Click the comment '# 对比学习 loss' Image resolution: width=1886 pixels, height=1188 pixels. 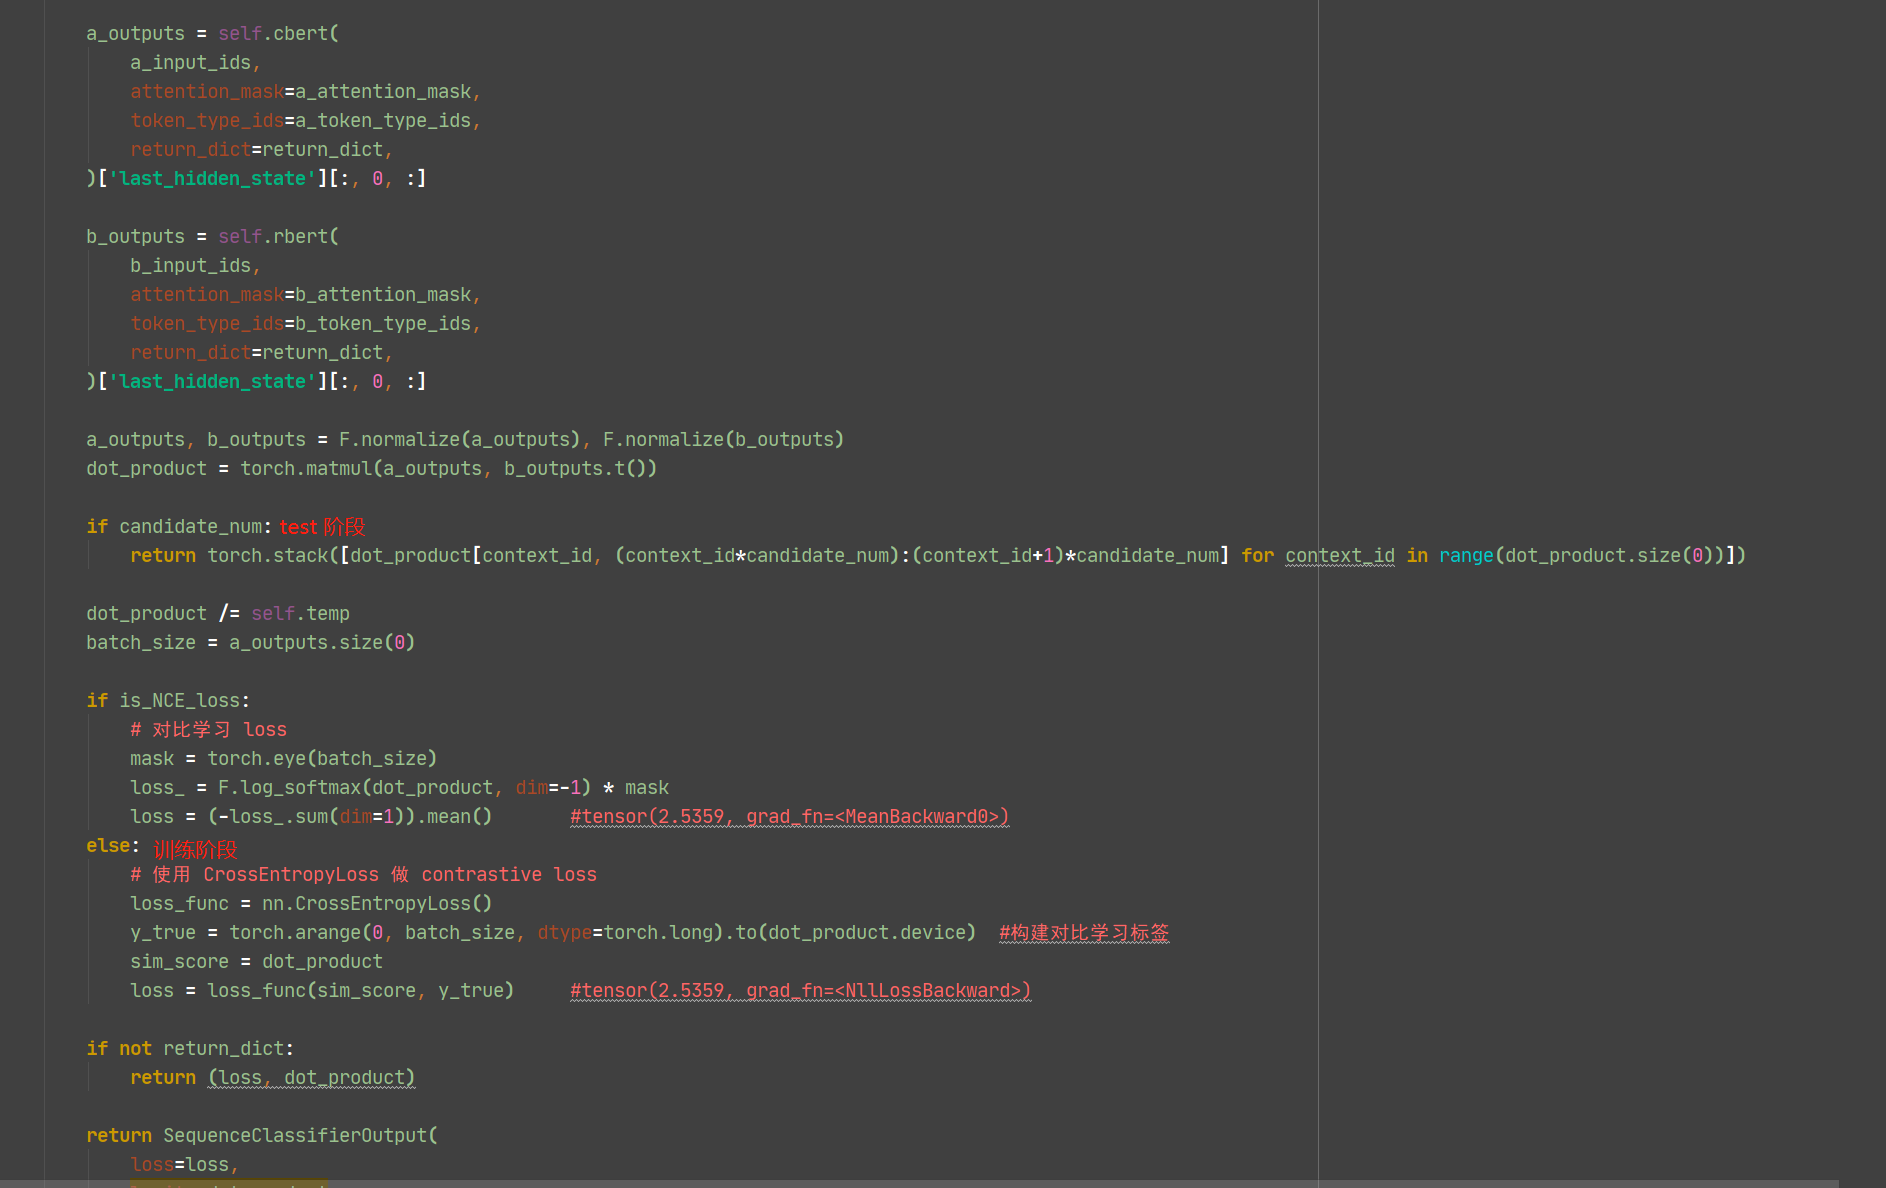pos(208,730)
